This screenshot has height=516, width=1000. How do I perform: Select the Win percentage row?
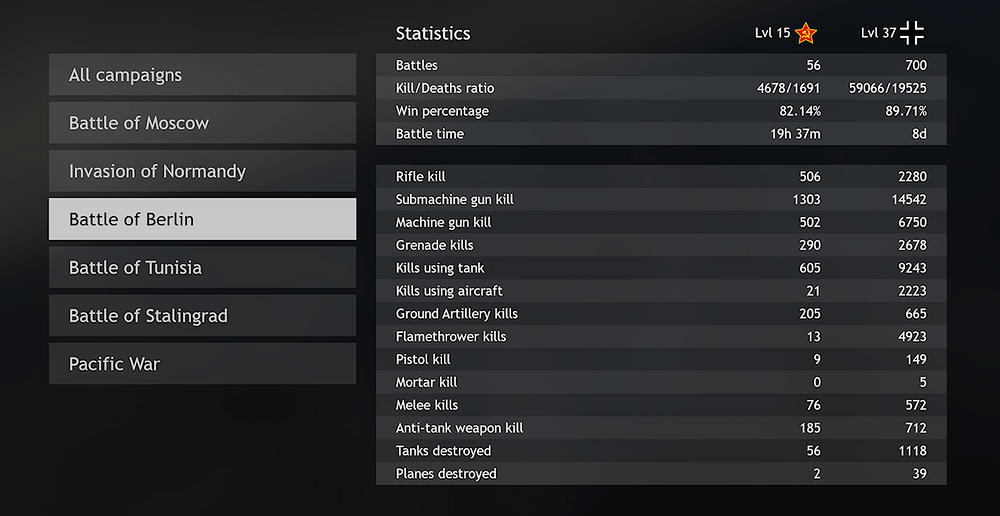660,111
